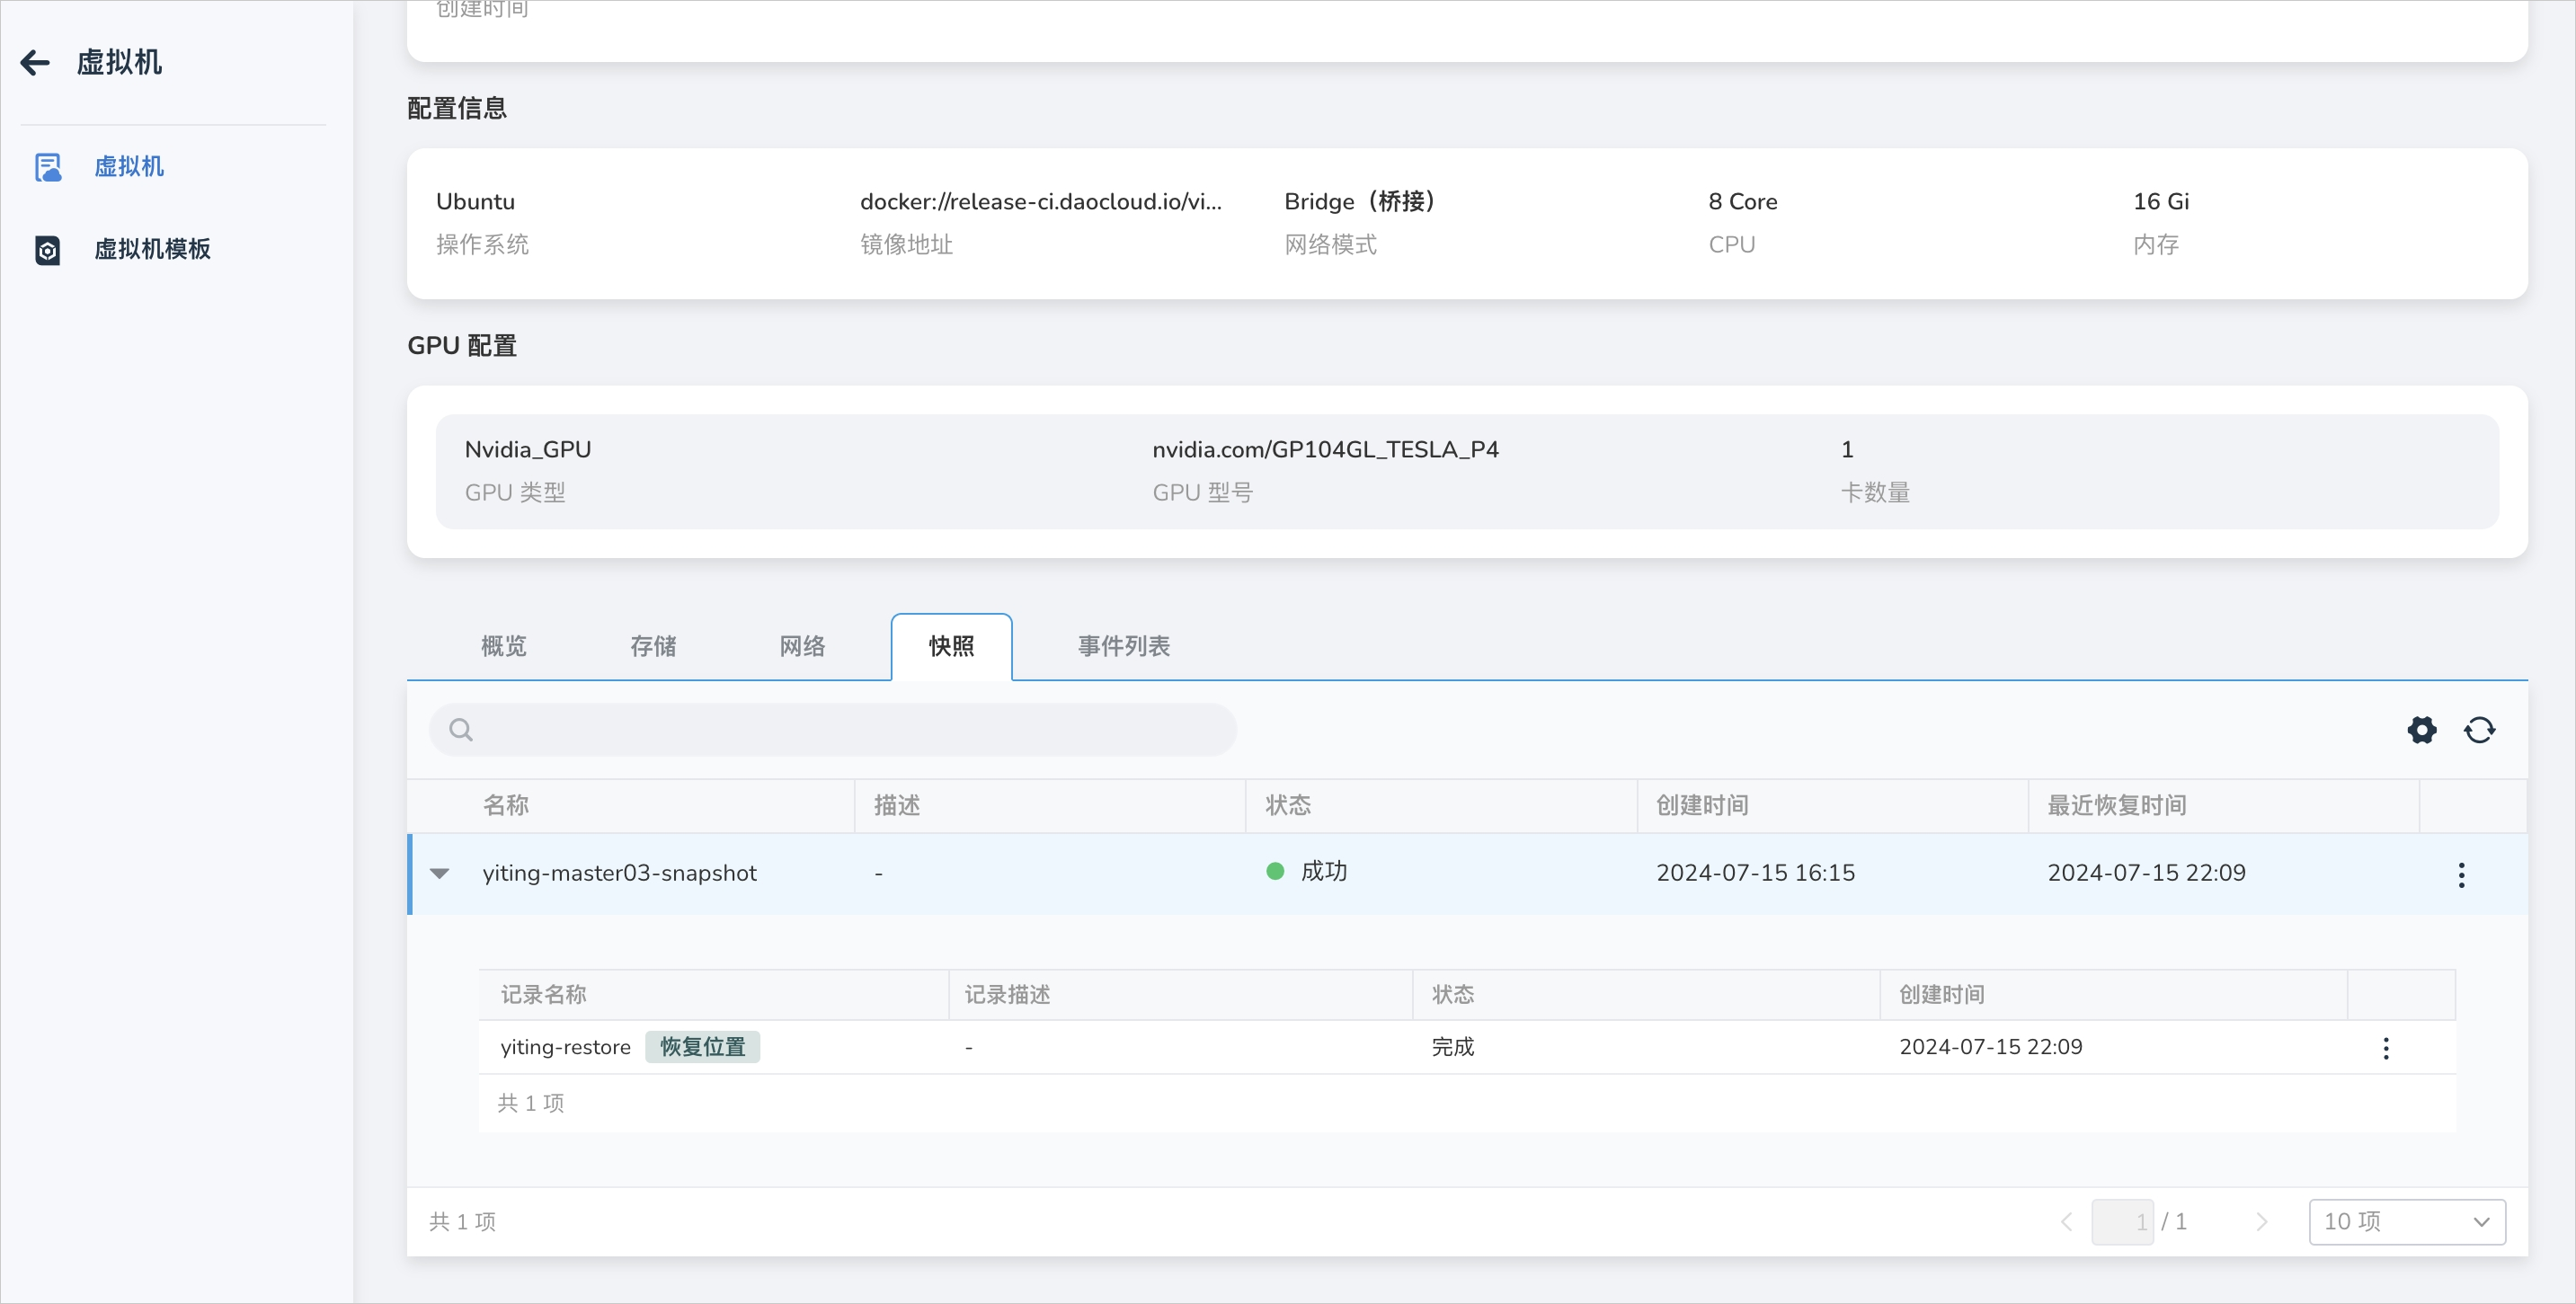Go to previous page arrow

(2066, 1222)
